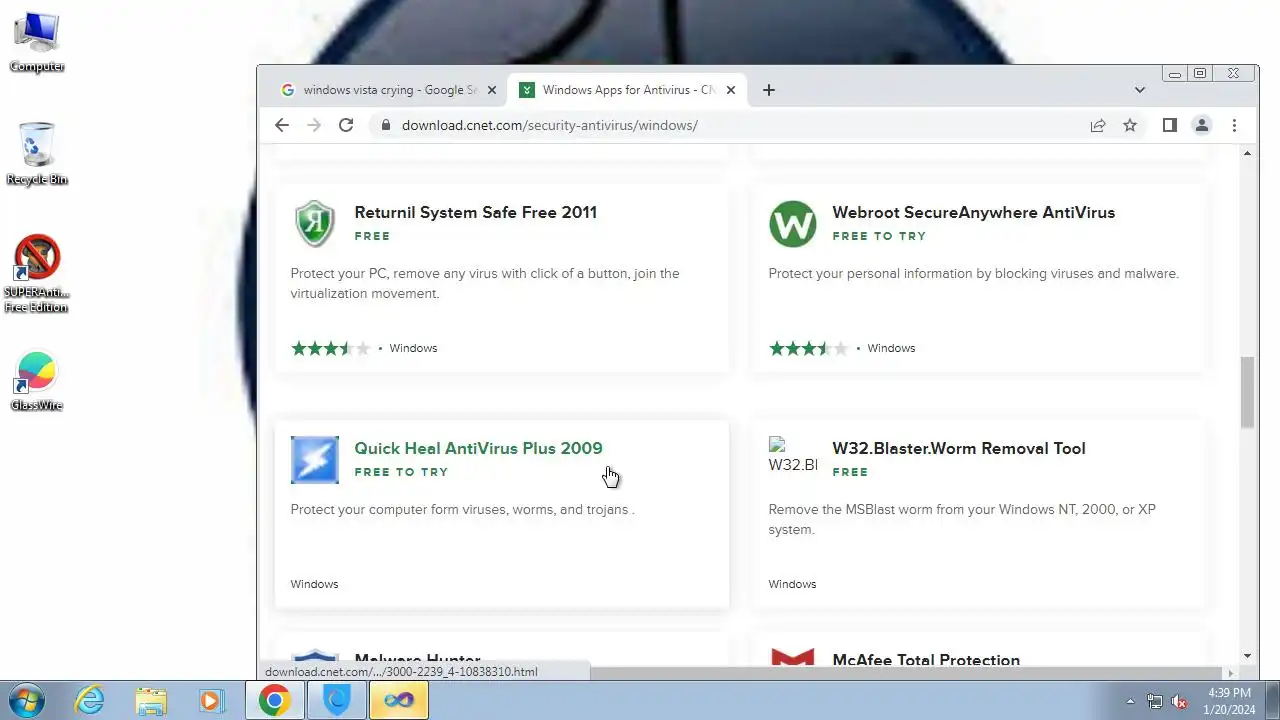Open Quick Heal AntiVirus Plus 2009 link
Viewport: 1280px width, 720px height.
coord(478,448)
